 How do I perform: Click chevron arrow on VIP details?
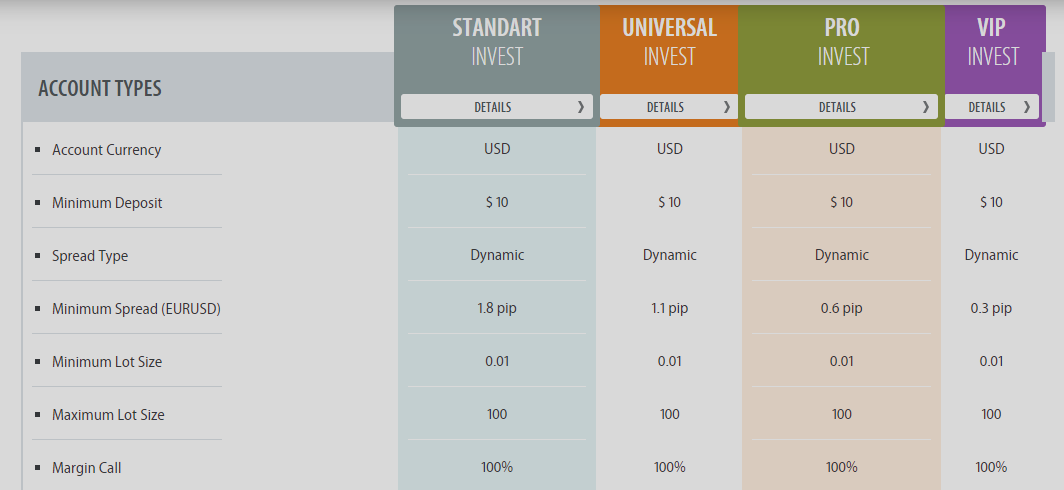pyautogui.click(x=1027, y=107)
